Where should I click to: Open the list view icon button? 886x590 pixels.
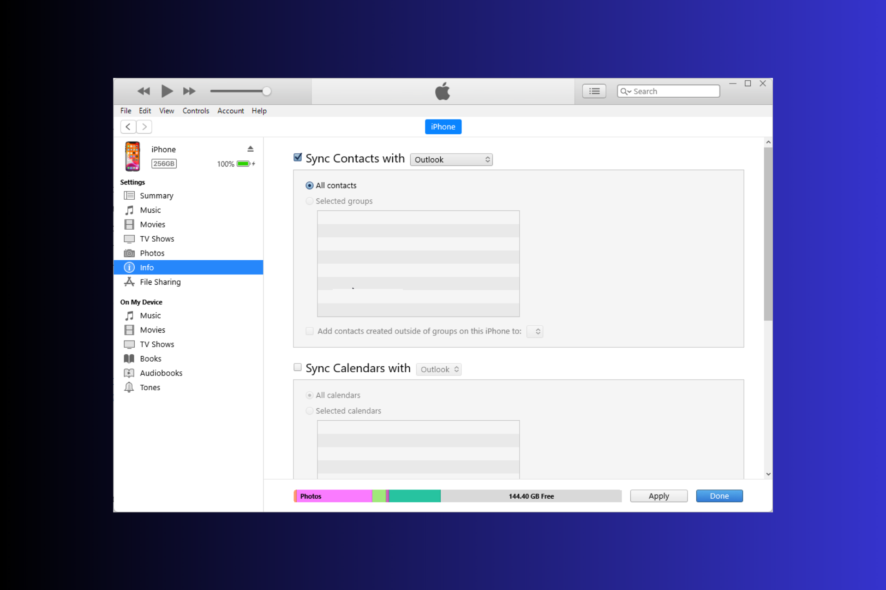[x=594, y=91]
